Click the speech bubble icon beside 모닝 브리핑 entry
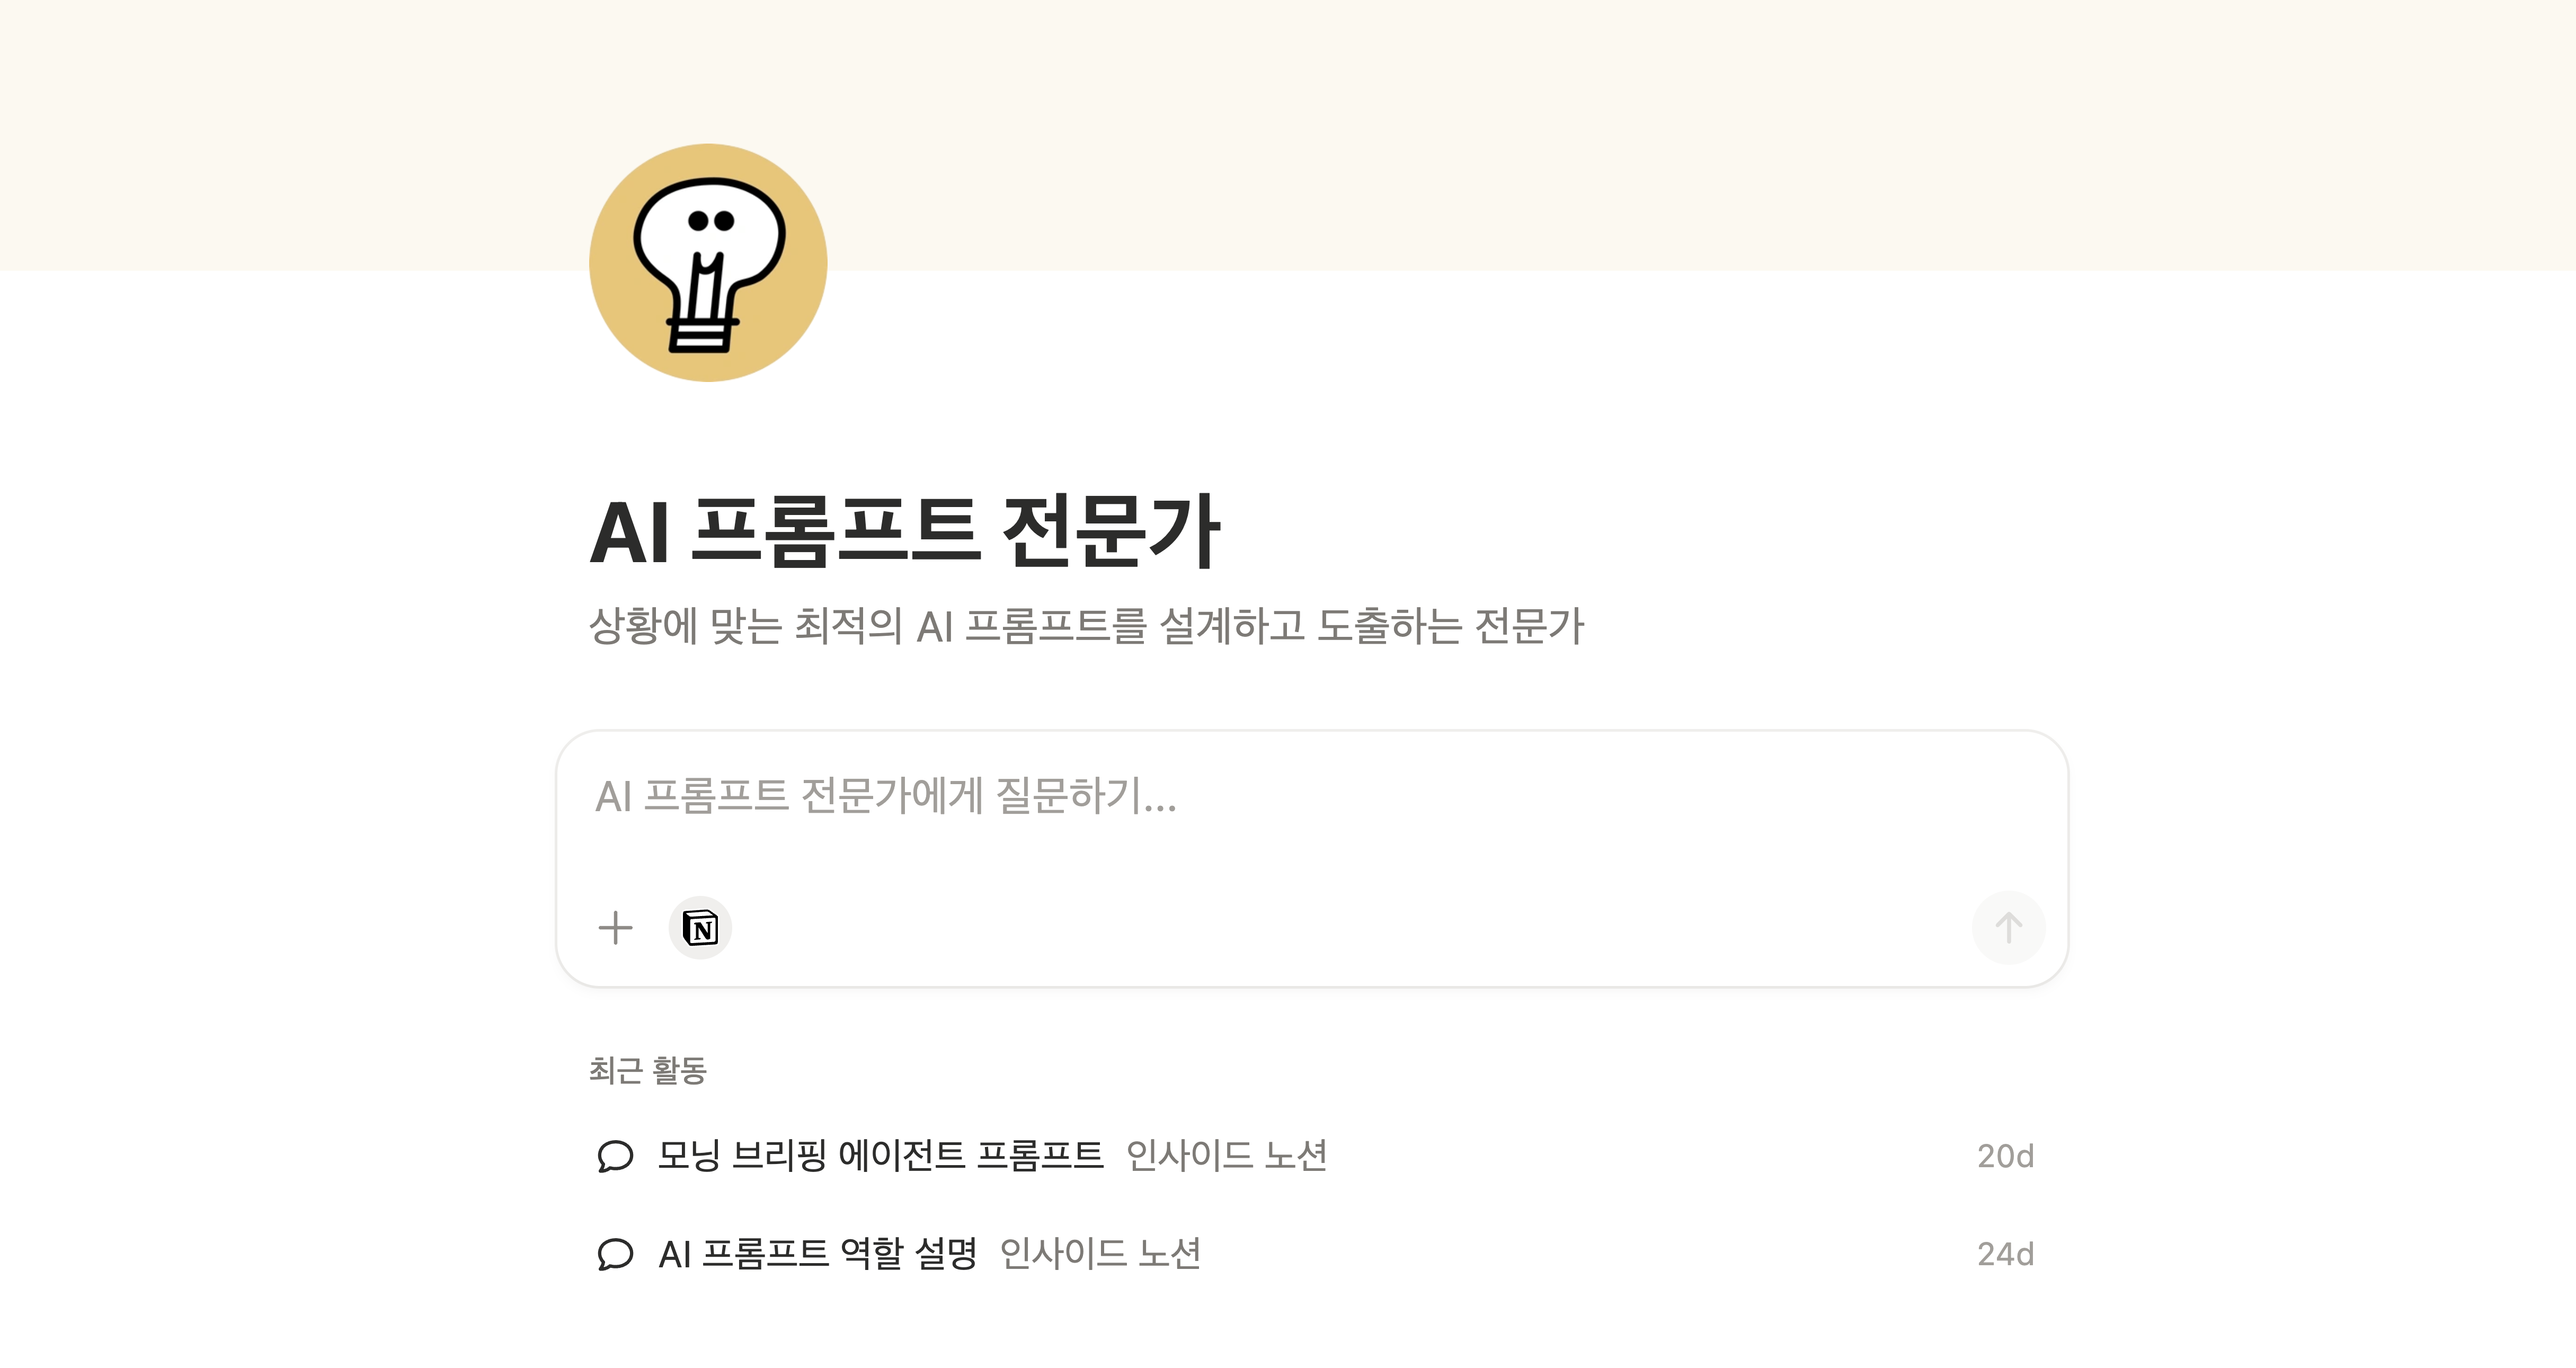The height and width of the screenshot is (1368, 2576). (x=617, y=1156)
